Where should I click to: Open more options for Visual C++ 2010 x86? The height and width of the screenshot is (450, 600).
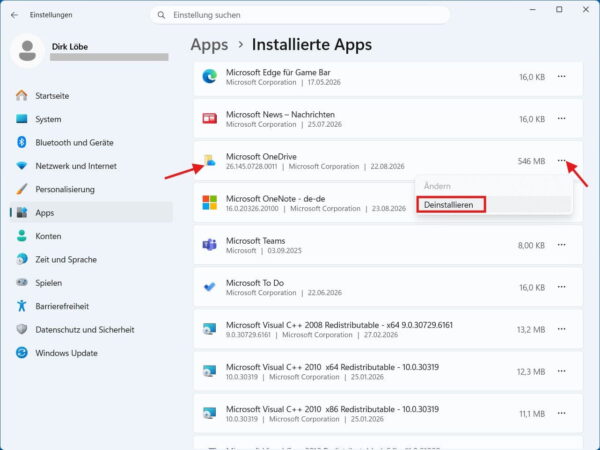tap(561, 413)
